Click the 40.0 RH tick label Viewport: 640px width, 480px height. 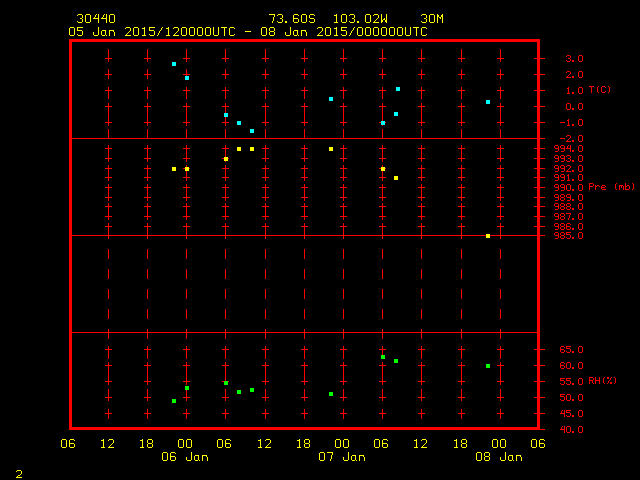point(571,429)
